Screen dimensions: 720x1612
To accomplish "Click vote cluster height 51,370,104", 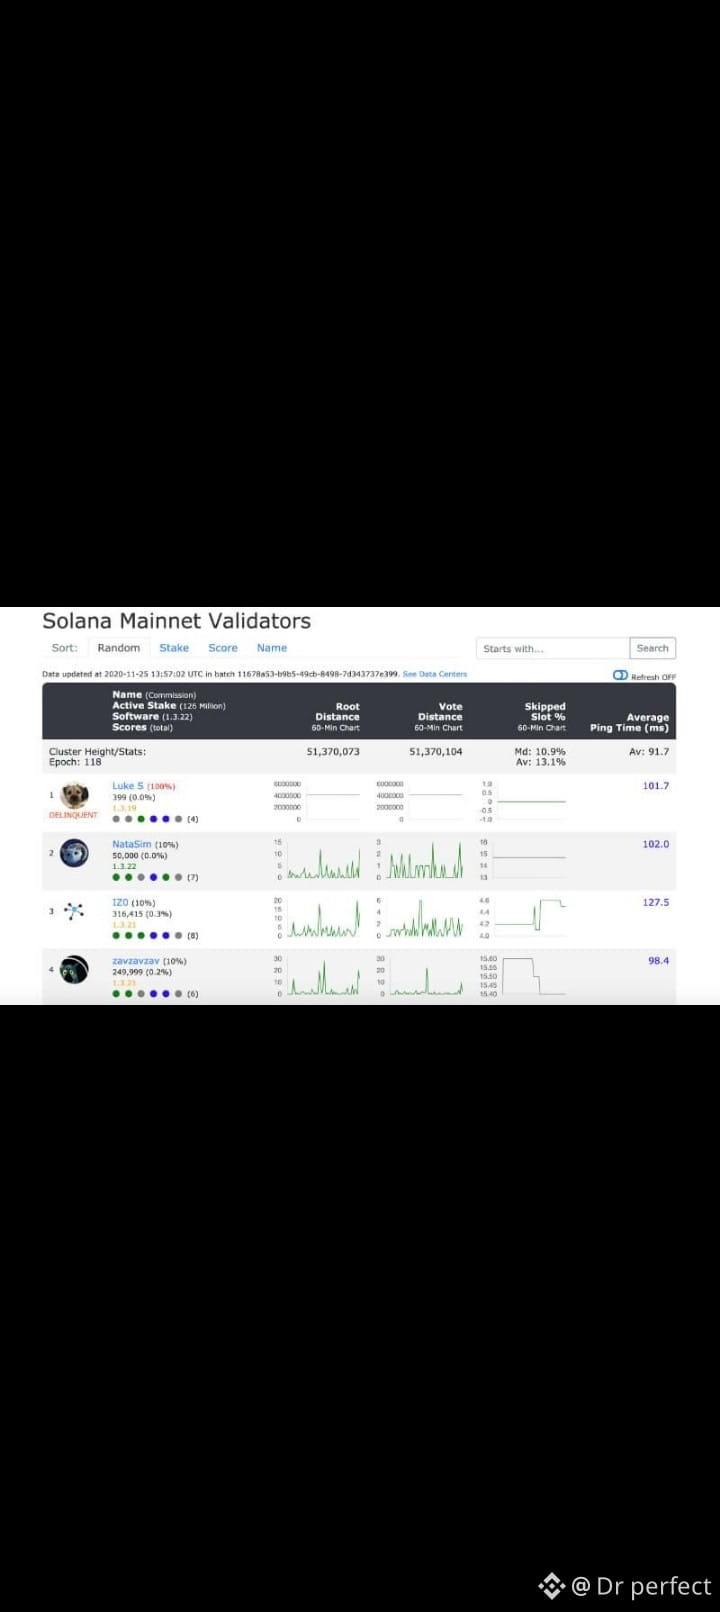I will click(436, 751).
